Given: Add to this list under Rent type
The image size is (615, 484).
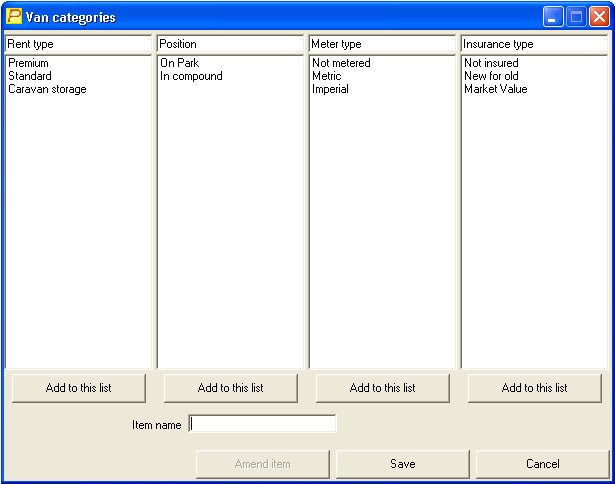Looking at the screenshot, I should click(79, 388).
